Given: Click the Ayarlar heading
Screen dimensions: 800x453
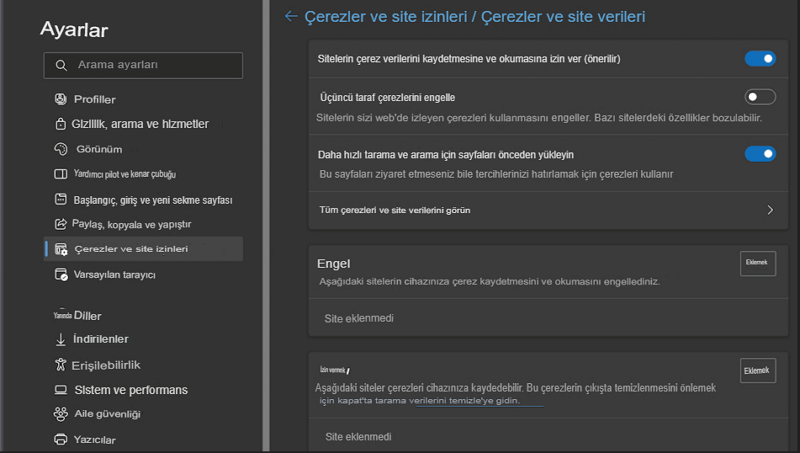Looking at the screenshot, I should point(74,30).
